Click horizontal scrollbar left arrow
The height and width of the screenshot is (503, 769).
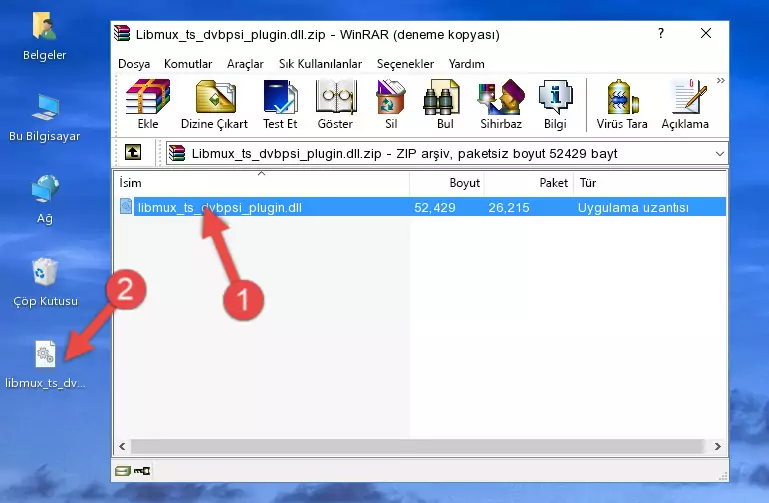pos(122,446)
